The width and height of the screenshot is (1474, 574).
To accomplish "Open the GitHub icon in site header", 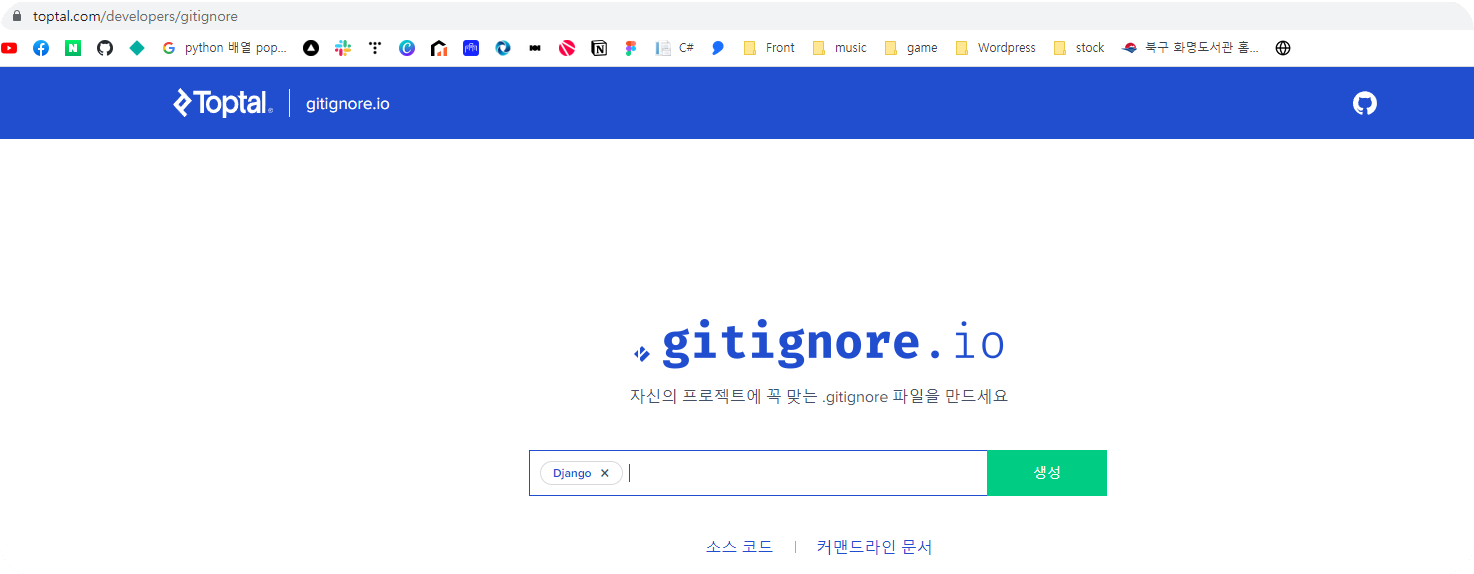I will [1364, 103].
